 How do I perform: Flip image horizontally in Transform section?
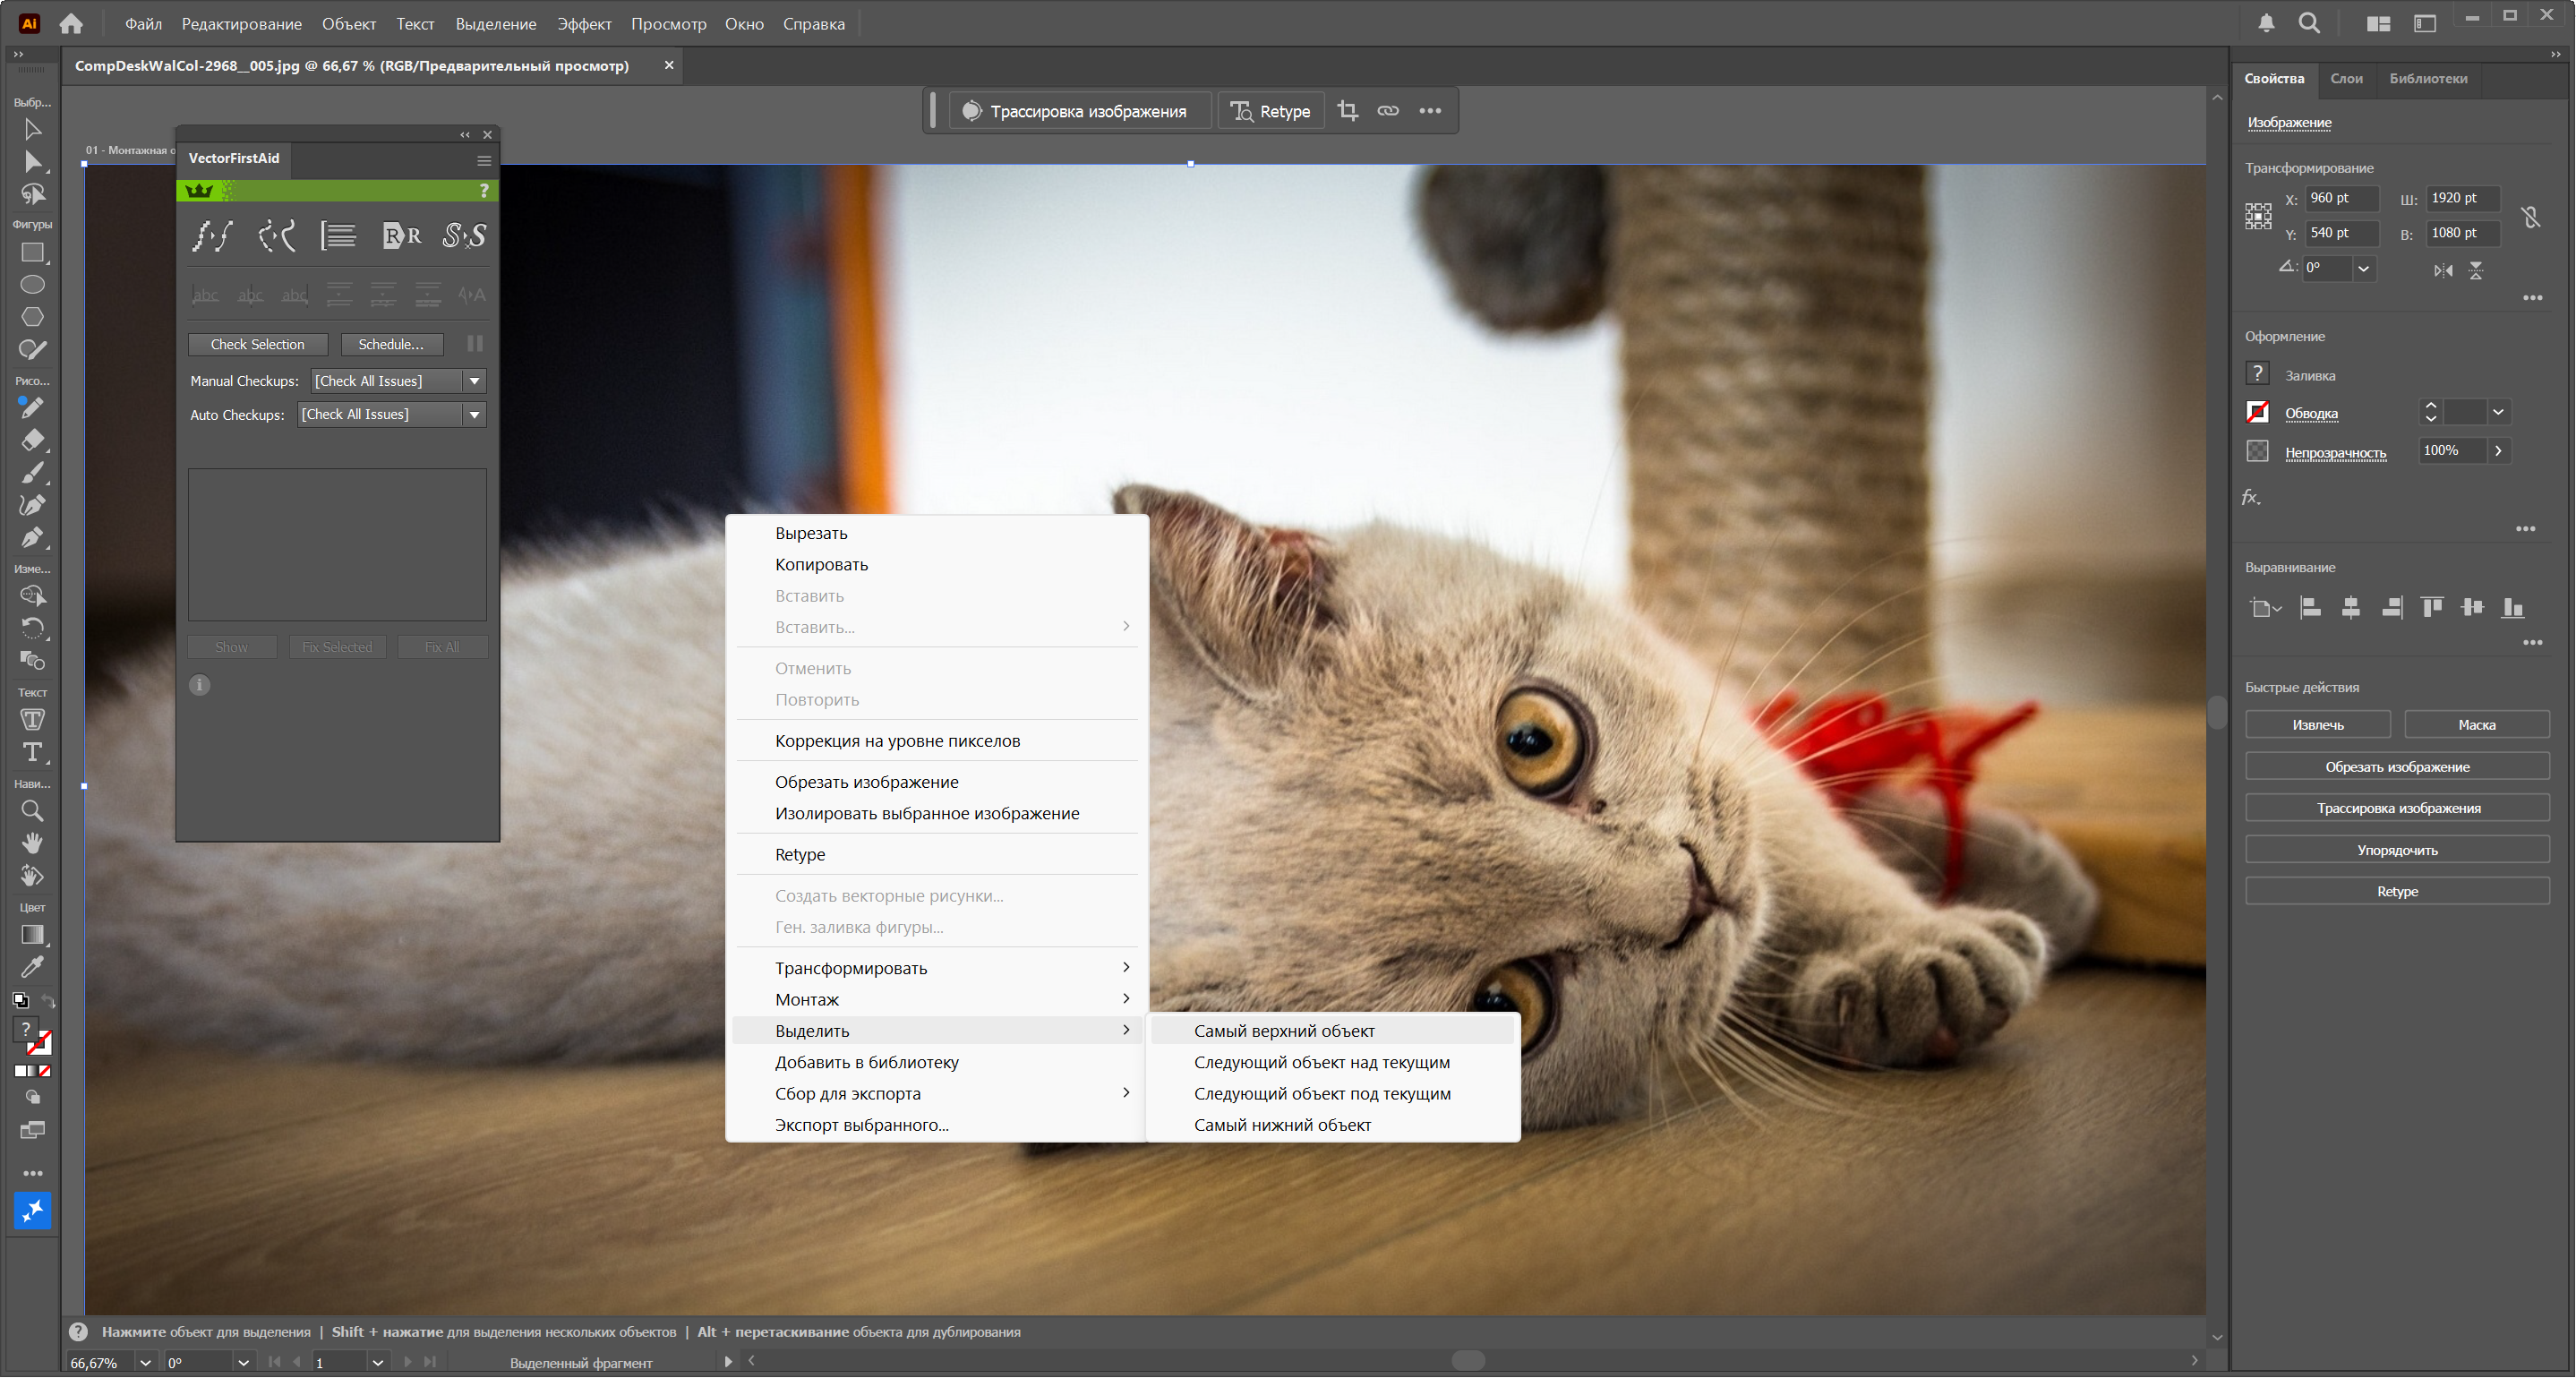click(x=2443, y=270)
